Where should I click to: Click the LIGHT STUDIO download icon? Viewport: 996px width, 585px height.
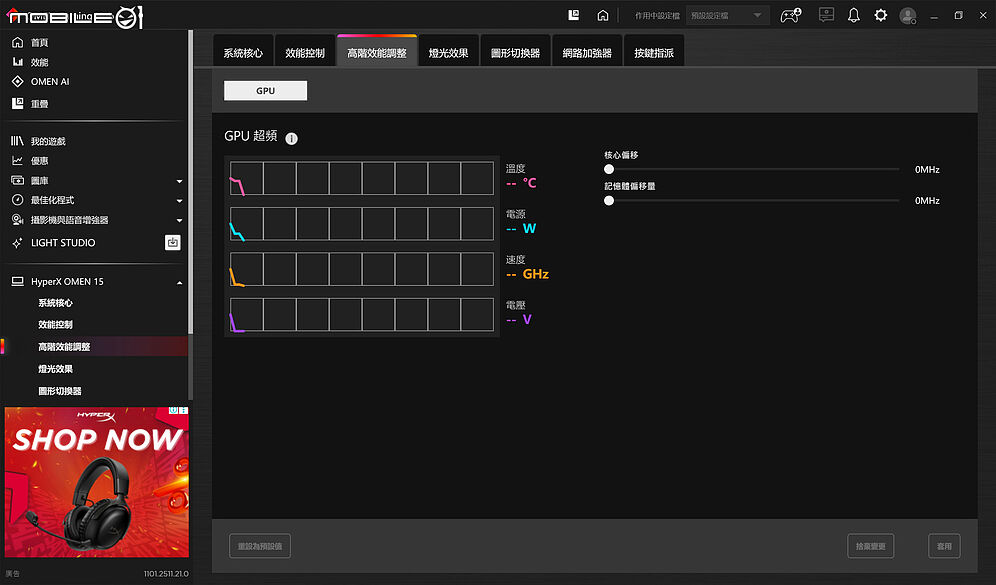(x=173, y=243)
